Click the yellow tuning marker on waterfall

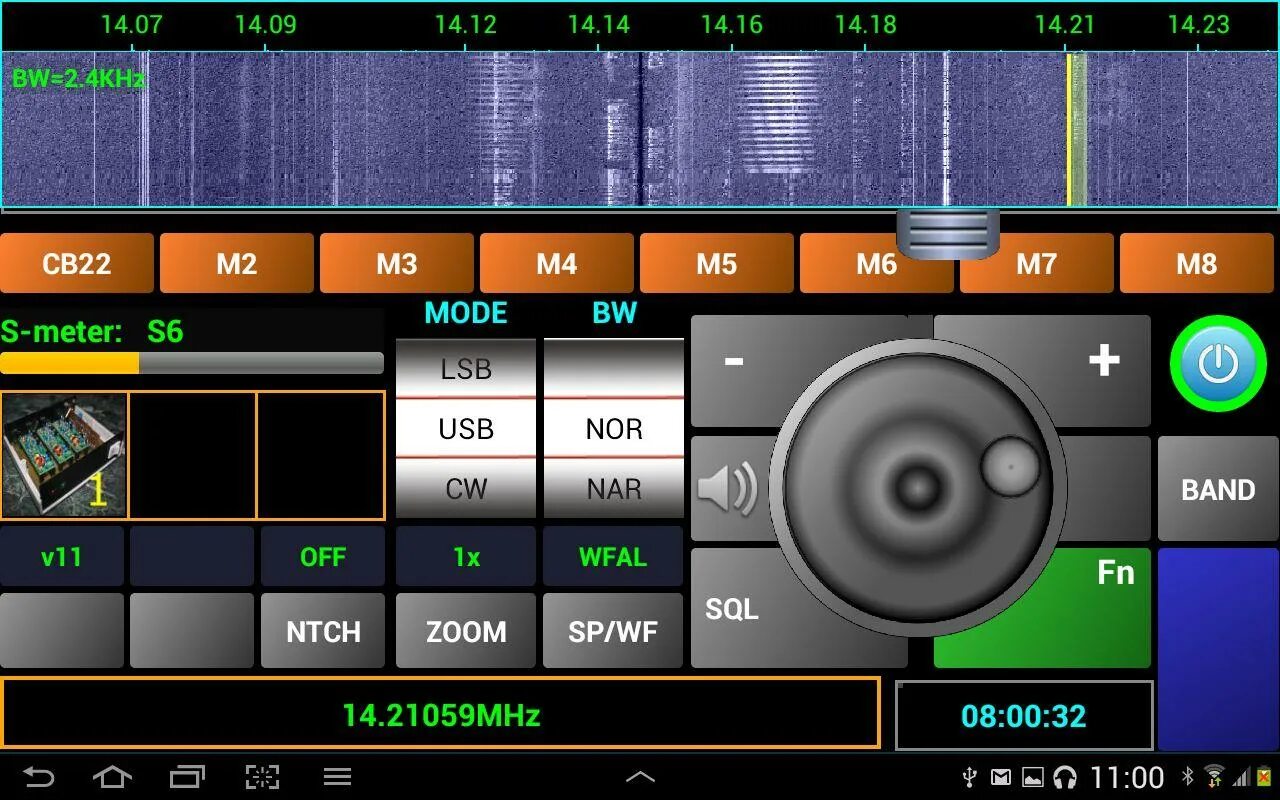(x=1069, y=130)
